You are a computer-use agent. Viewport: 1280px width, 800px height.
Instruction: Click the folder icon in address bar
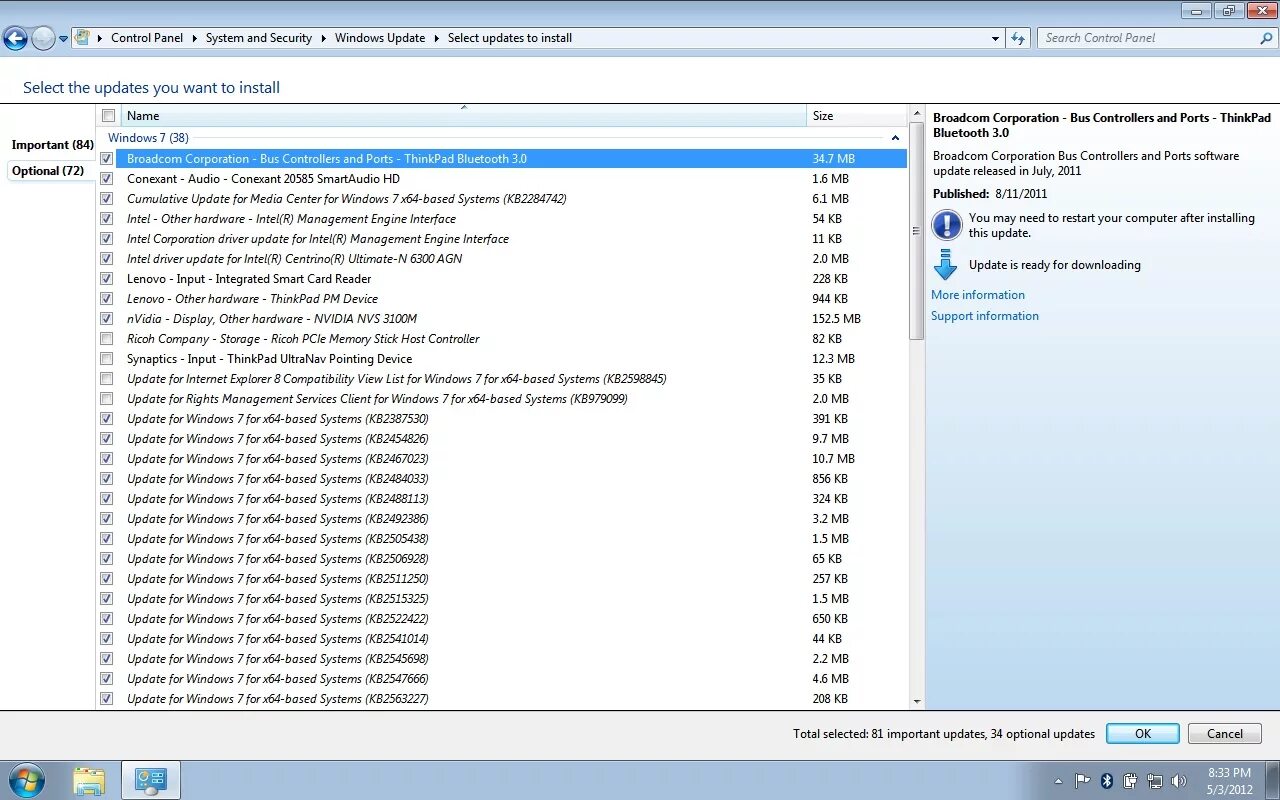point(83,38)
